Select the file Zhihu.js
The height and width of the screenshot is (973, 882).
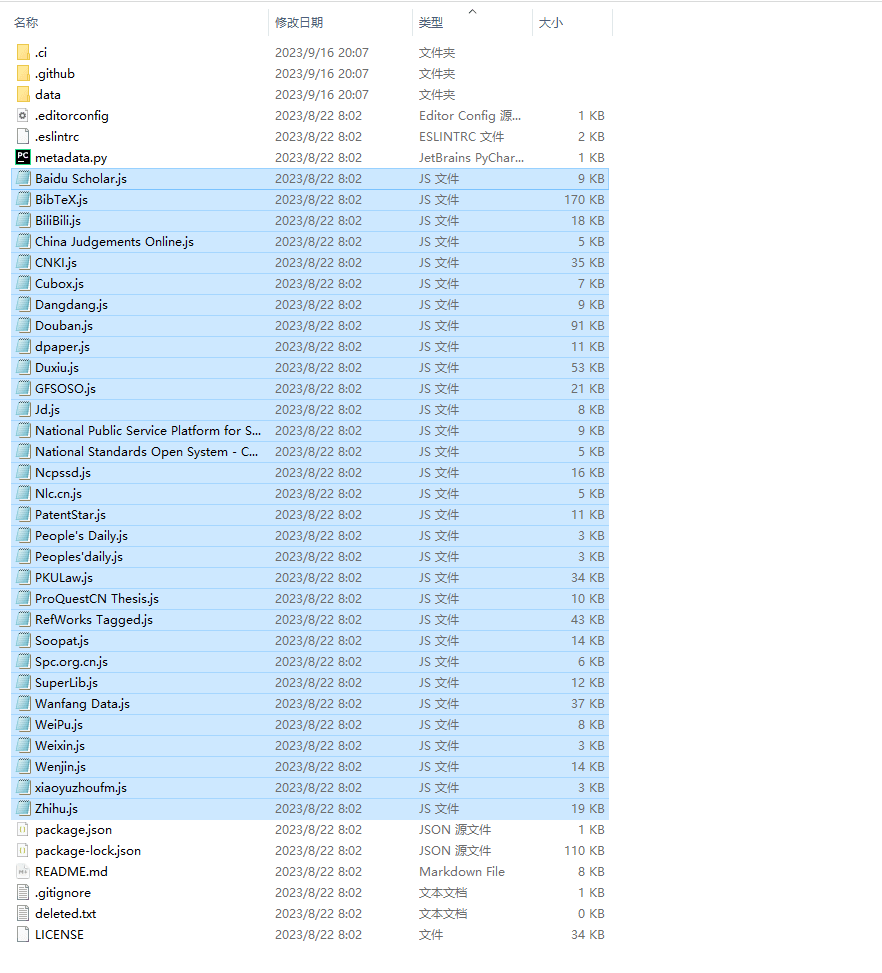56,808
